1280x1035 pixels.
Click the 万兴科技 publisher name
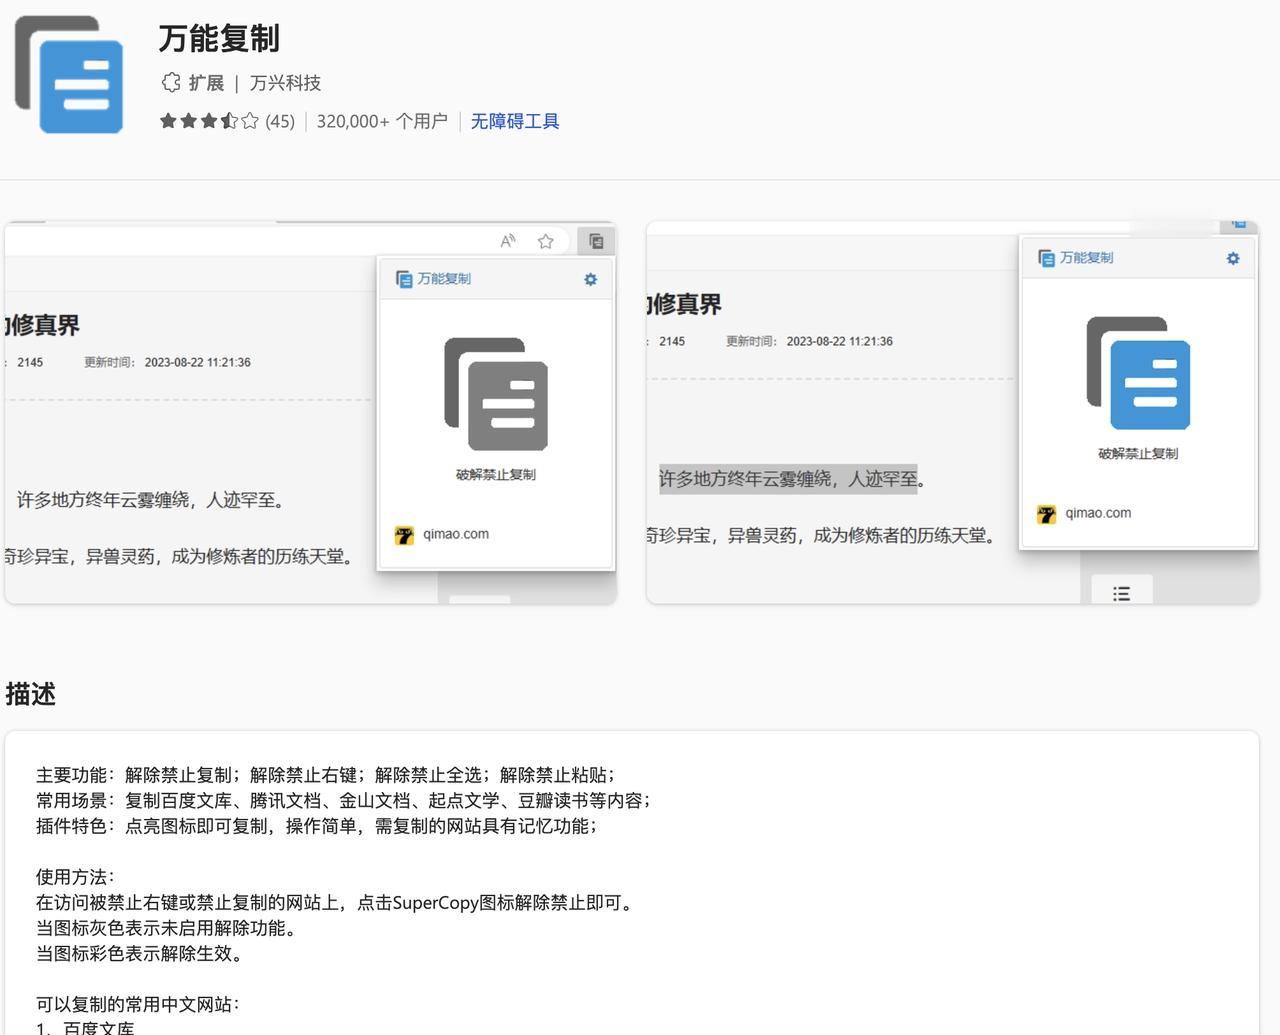(x=285, y=83)
